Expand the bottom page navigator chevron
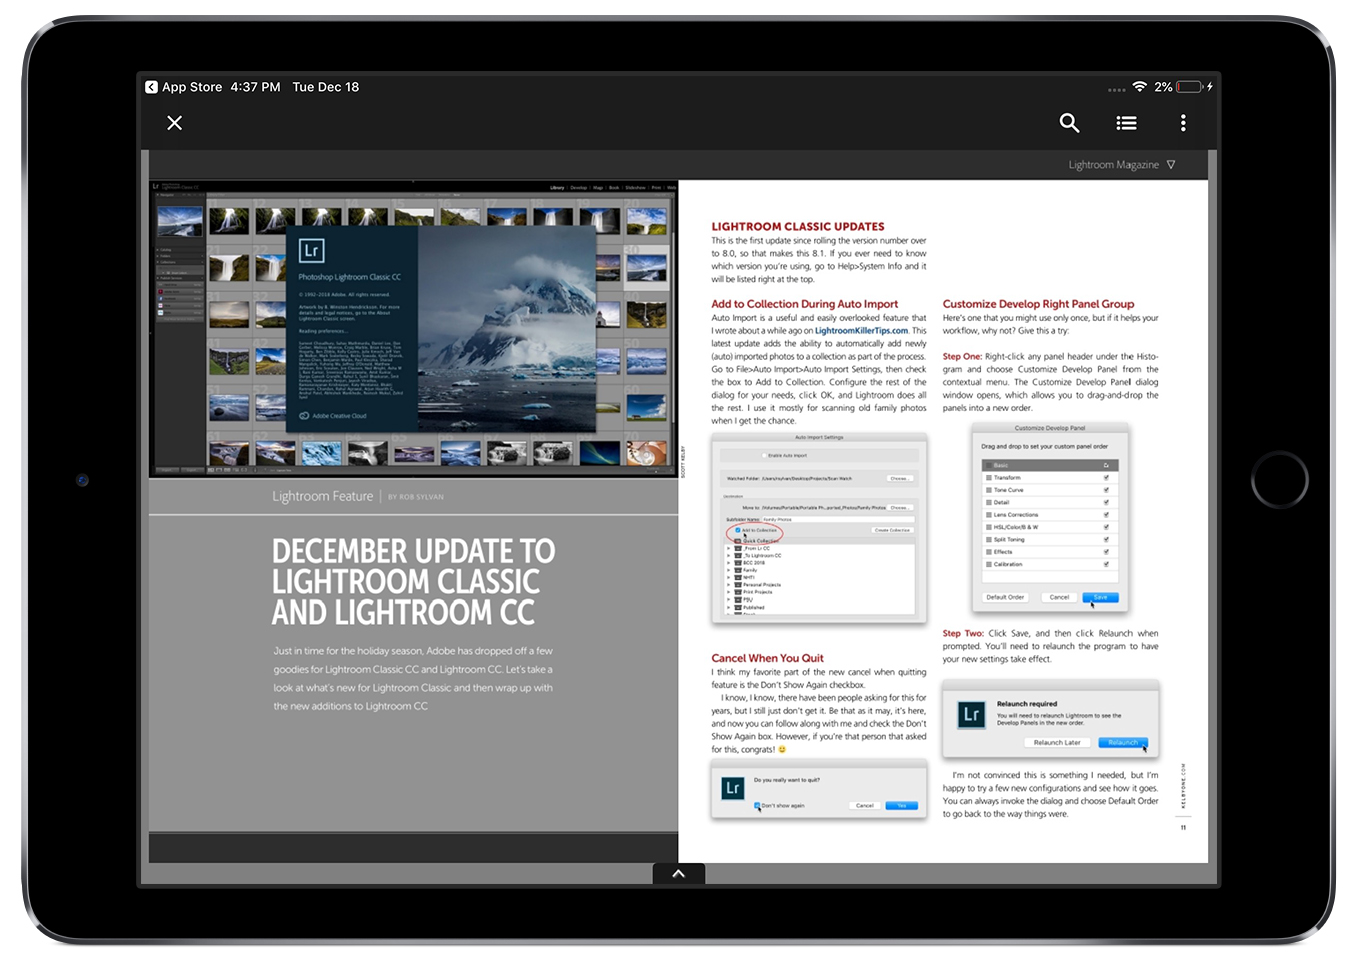Image resolution: width=1360 pixels, height=966 pixels. point(679,874)
